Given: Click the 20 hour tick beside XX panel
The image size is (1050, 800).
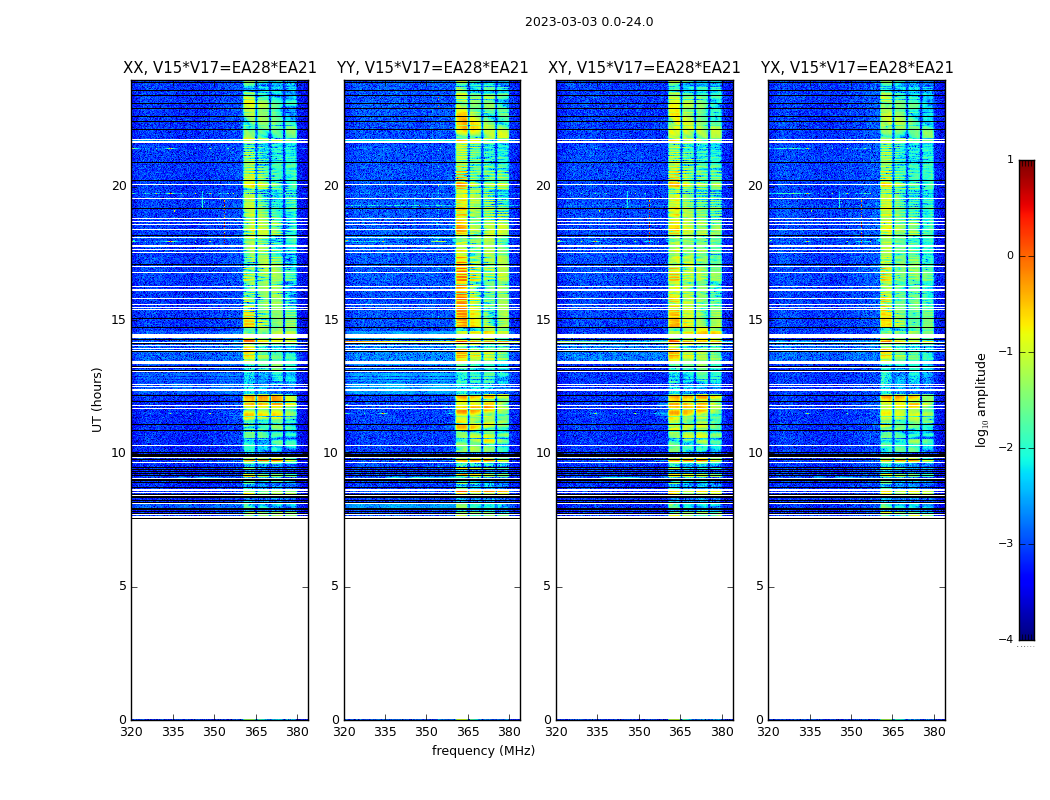Looking at the screenshot, I should [119, 186].
